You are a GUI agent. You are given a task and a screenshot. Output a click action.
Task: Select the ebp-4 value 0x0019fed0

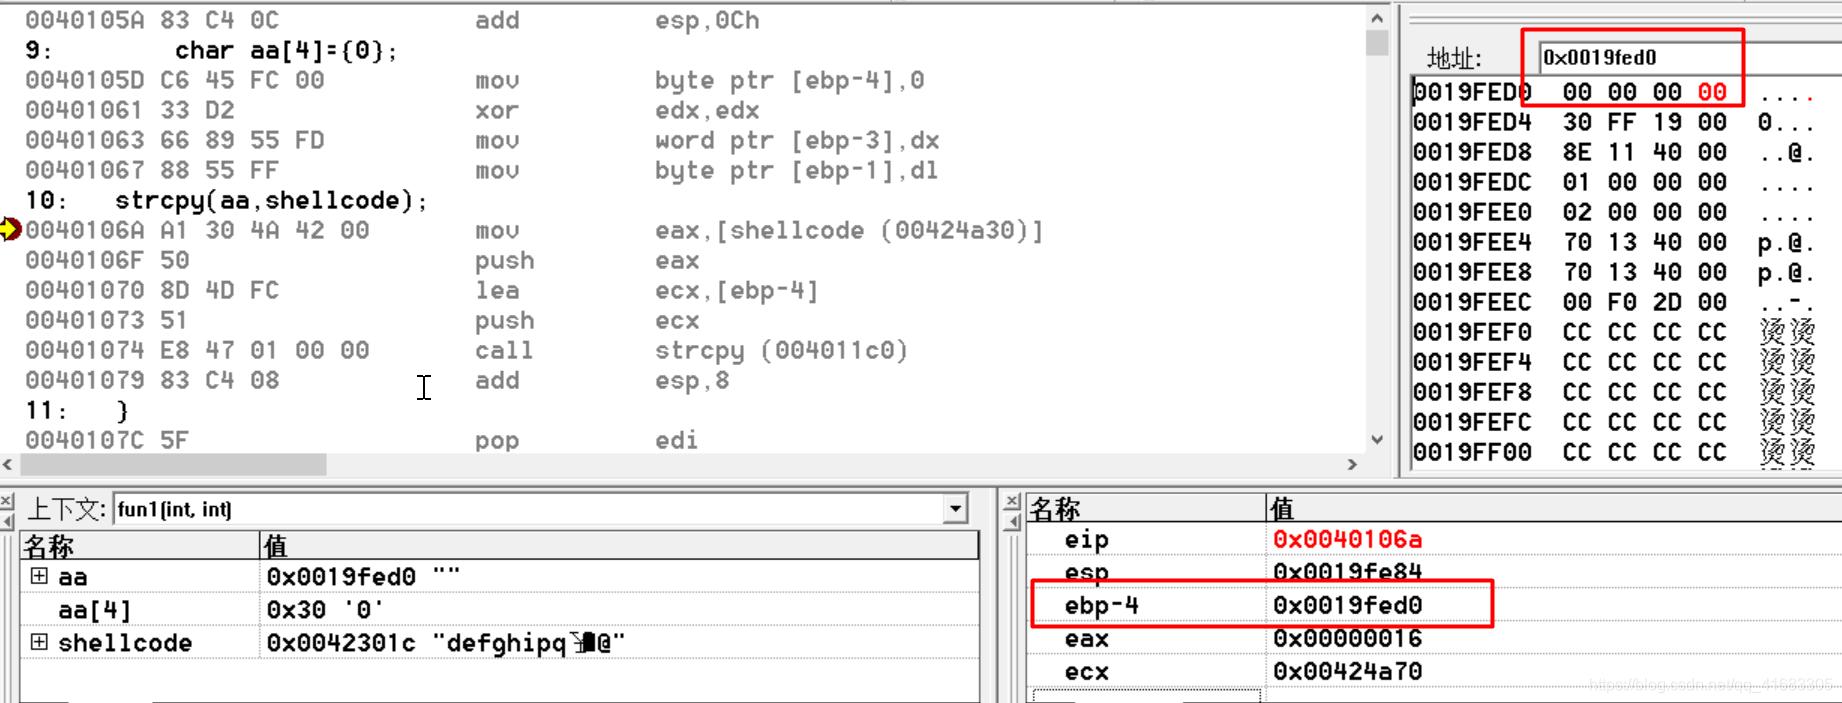[1347, 605]
